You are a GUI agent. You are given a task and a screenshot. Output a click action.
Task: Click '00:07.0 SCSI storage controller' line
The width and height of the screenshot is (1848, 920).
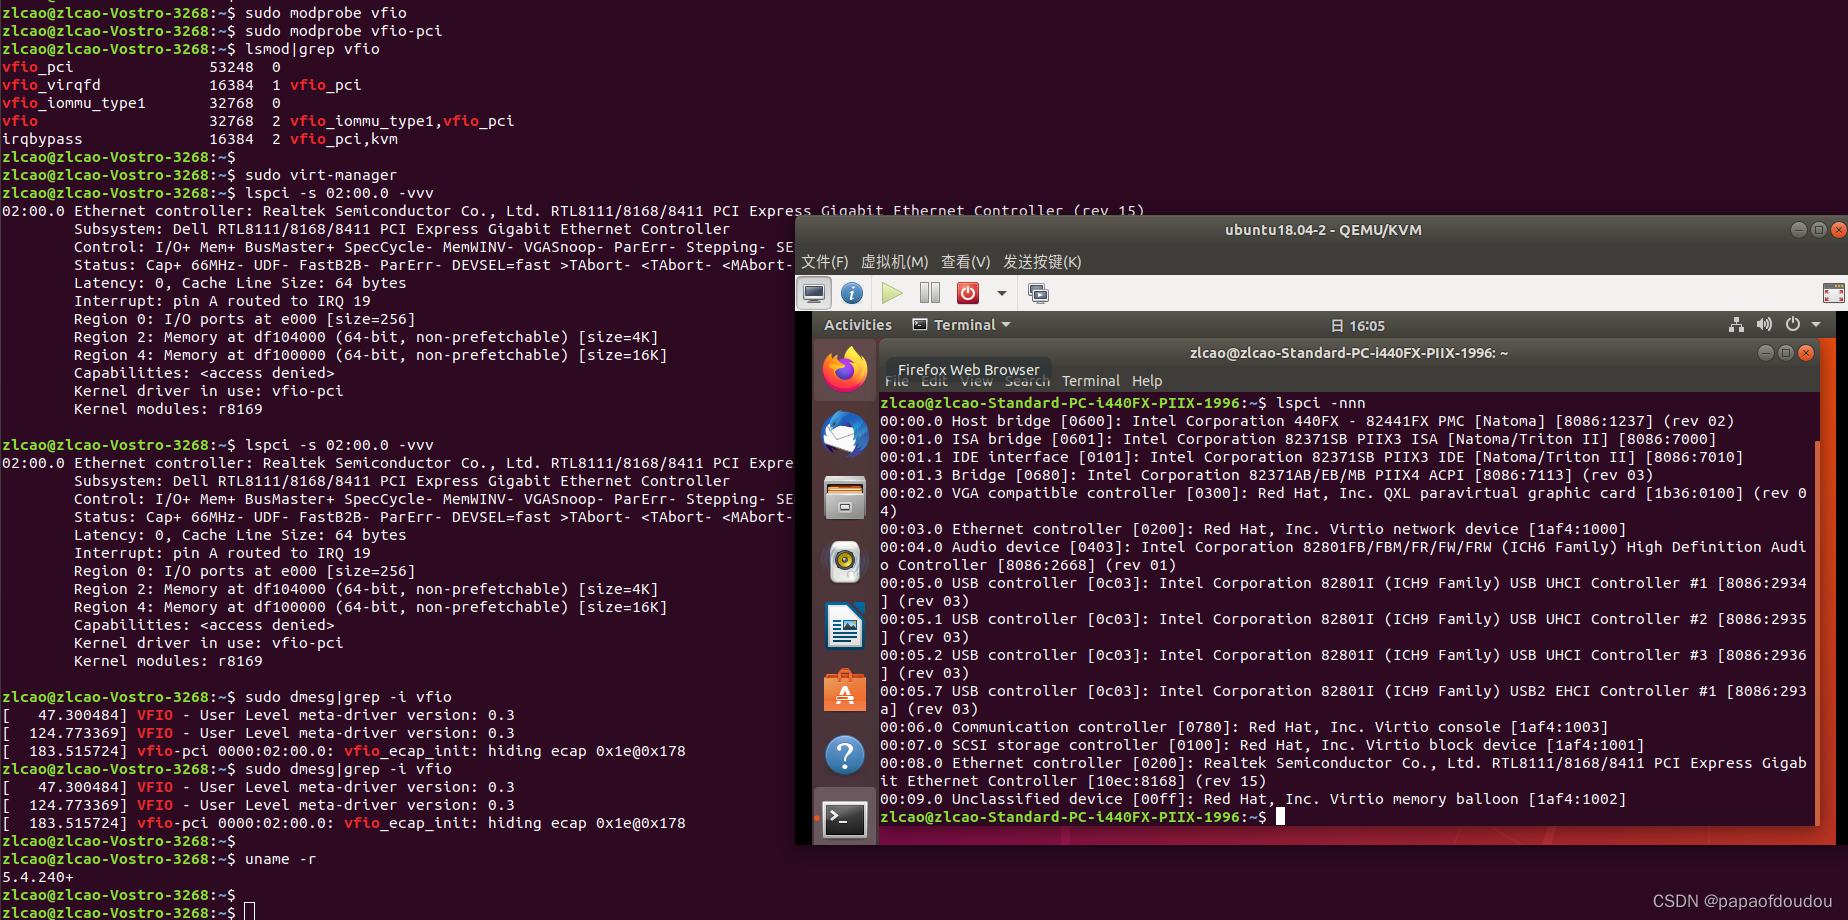tap(1262, 745)
